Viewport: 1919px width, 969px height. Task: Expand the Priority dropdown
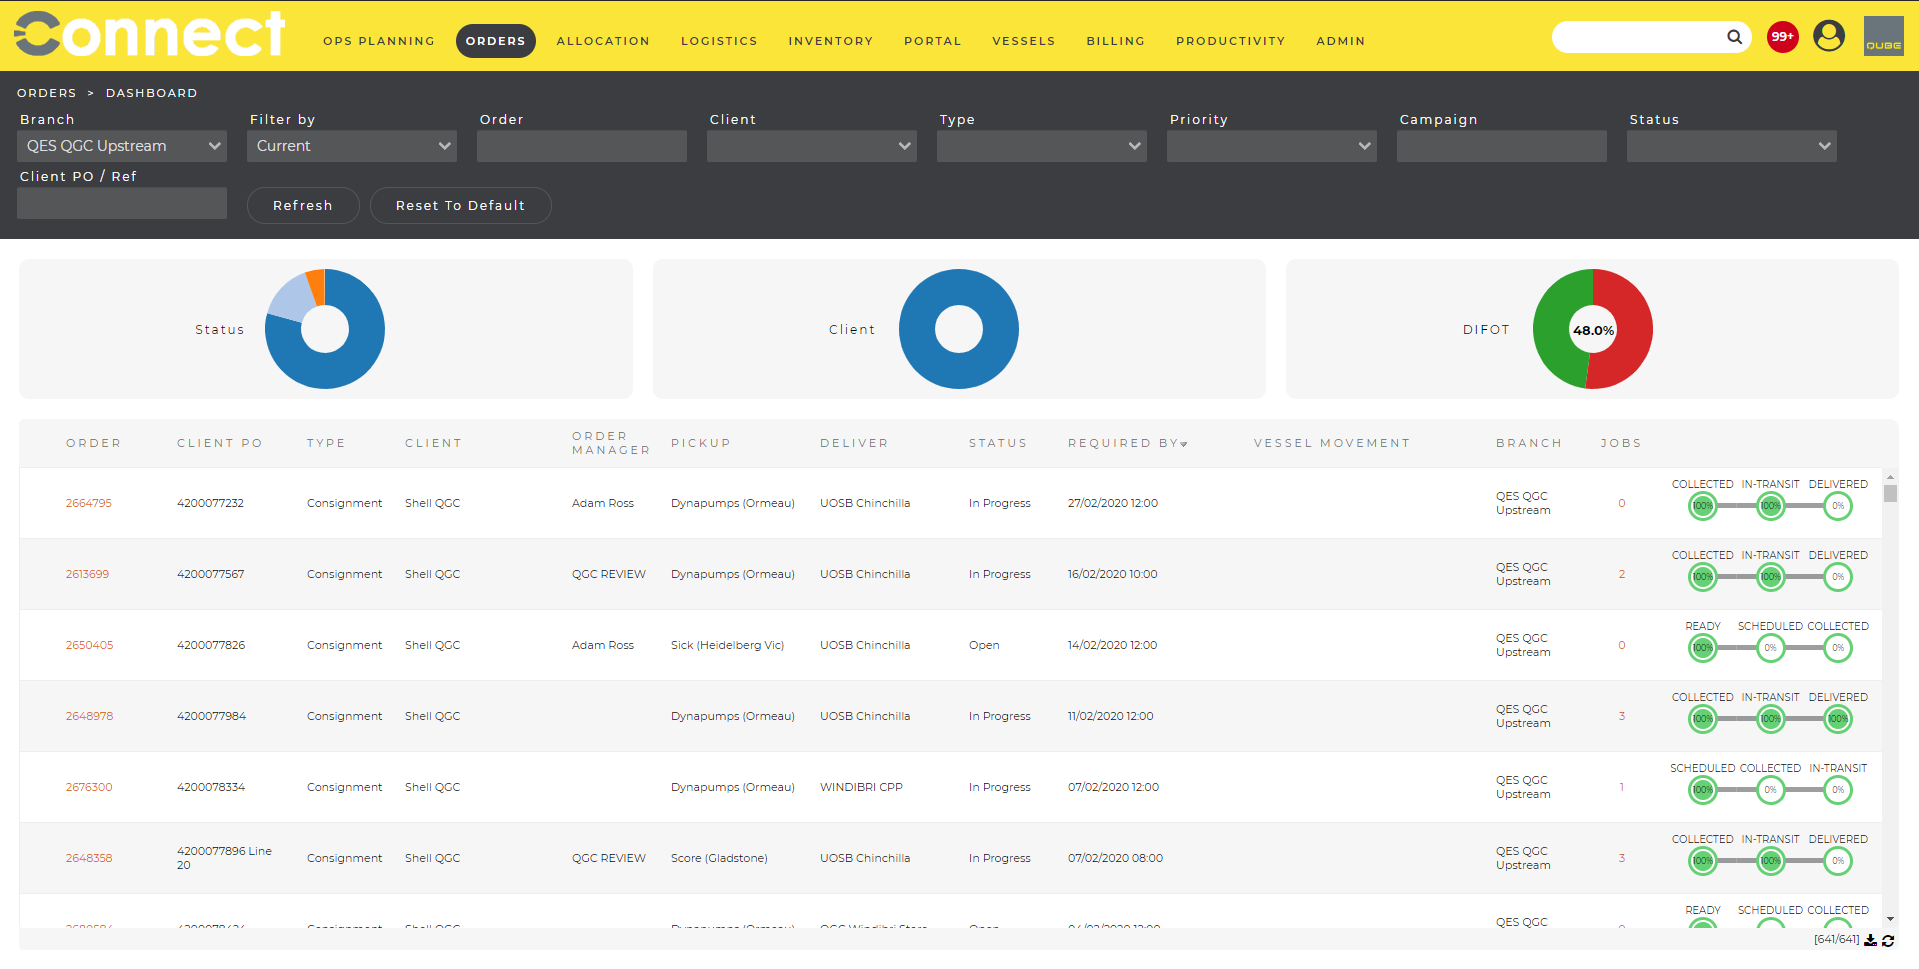point(1271,146)
